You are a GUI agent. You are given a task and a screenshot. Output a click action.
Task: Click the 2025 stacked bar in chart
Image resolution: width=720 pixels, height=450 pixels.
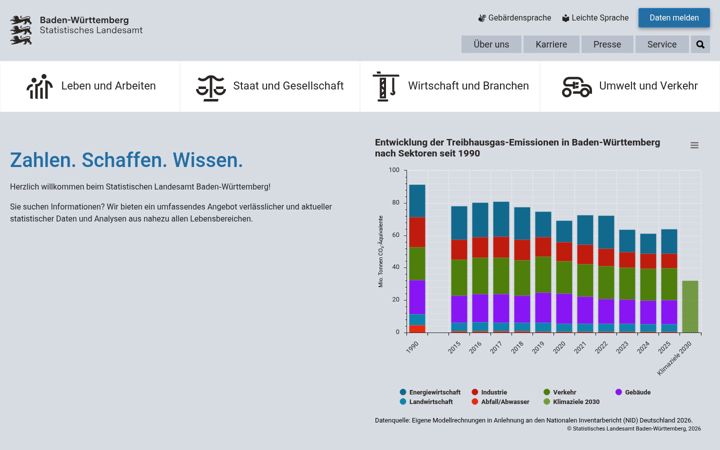click(x=669, y=281)
